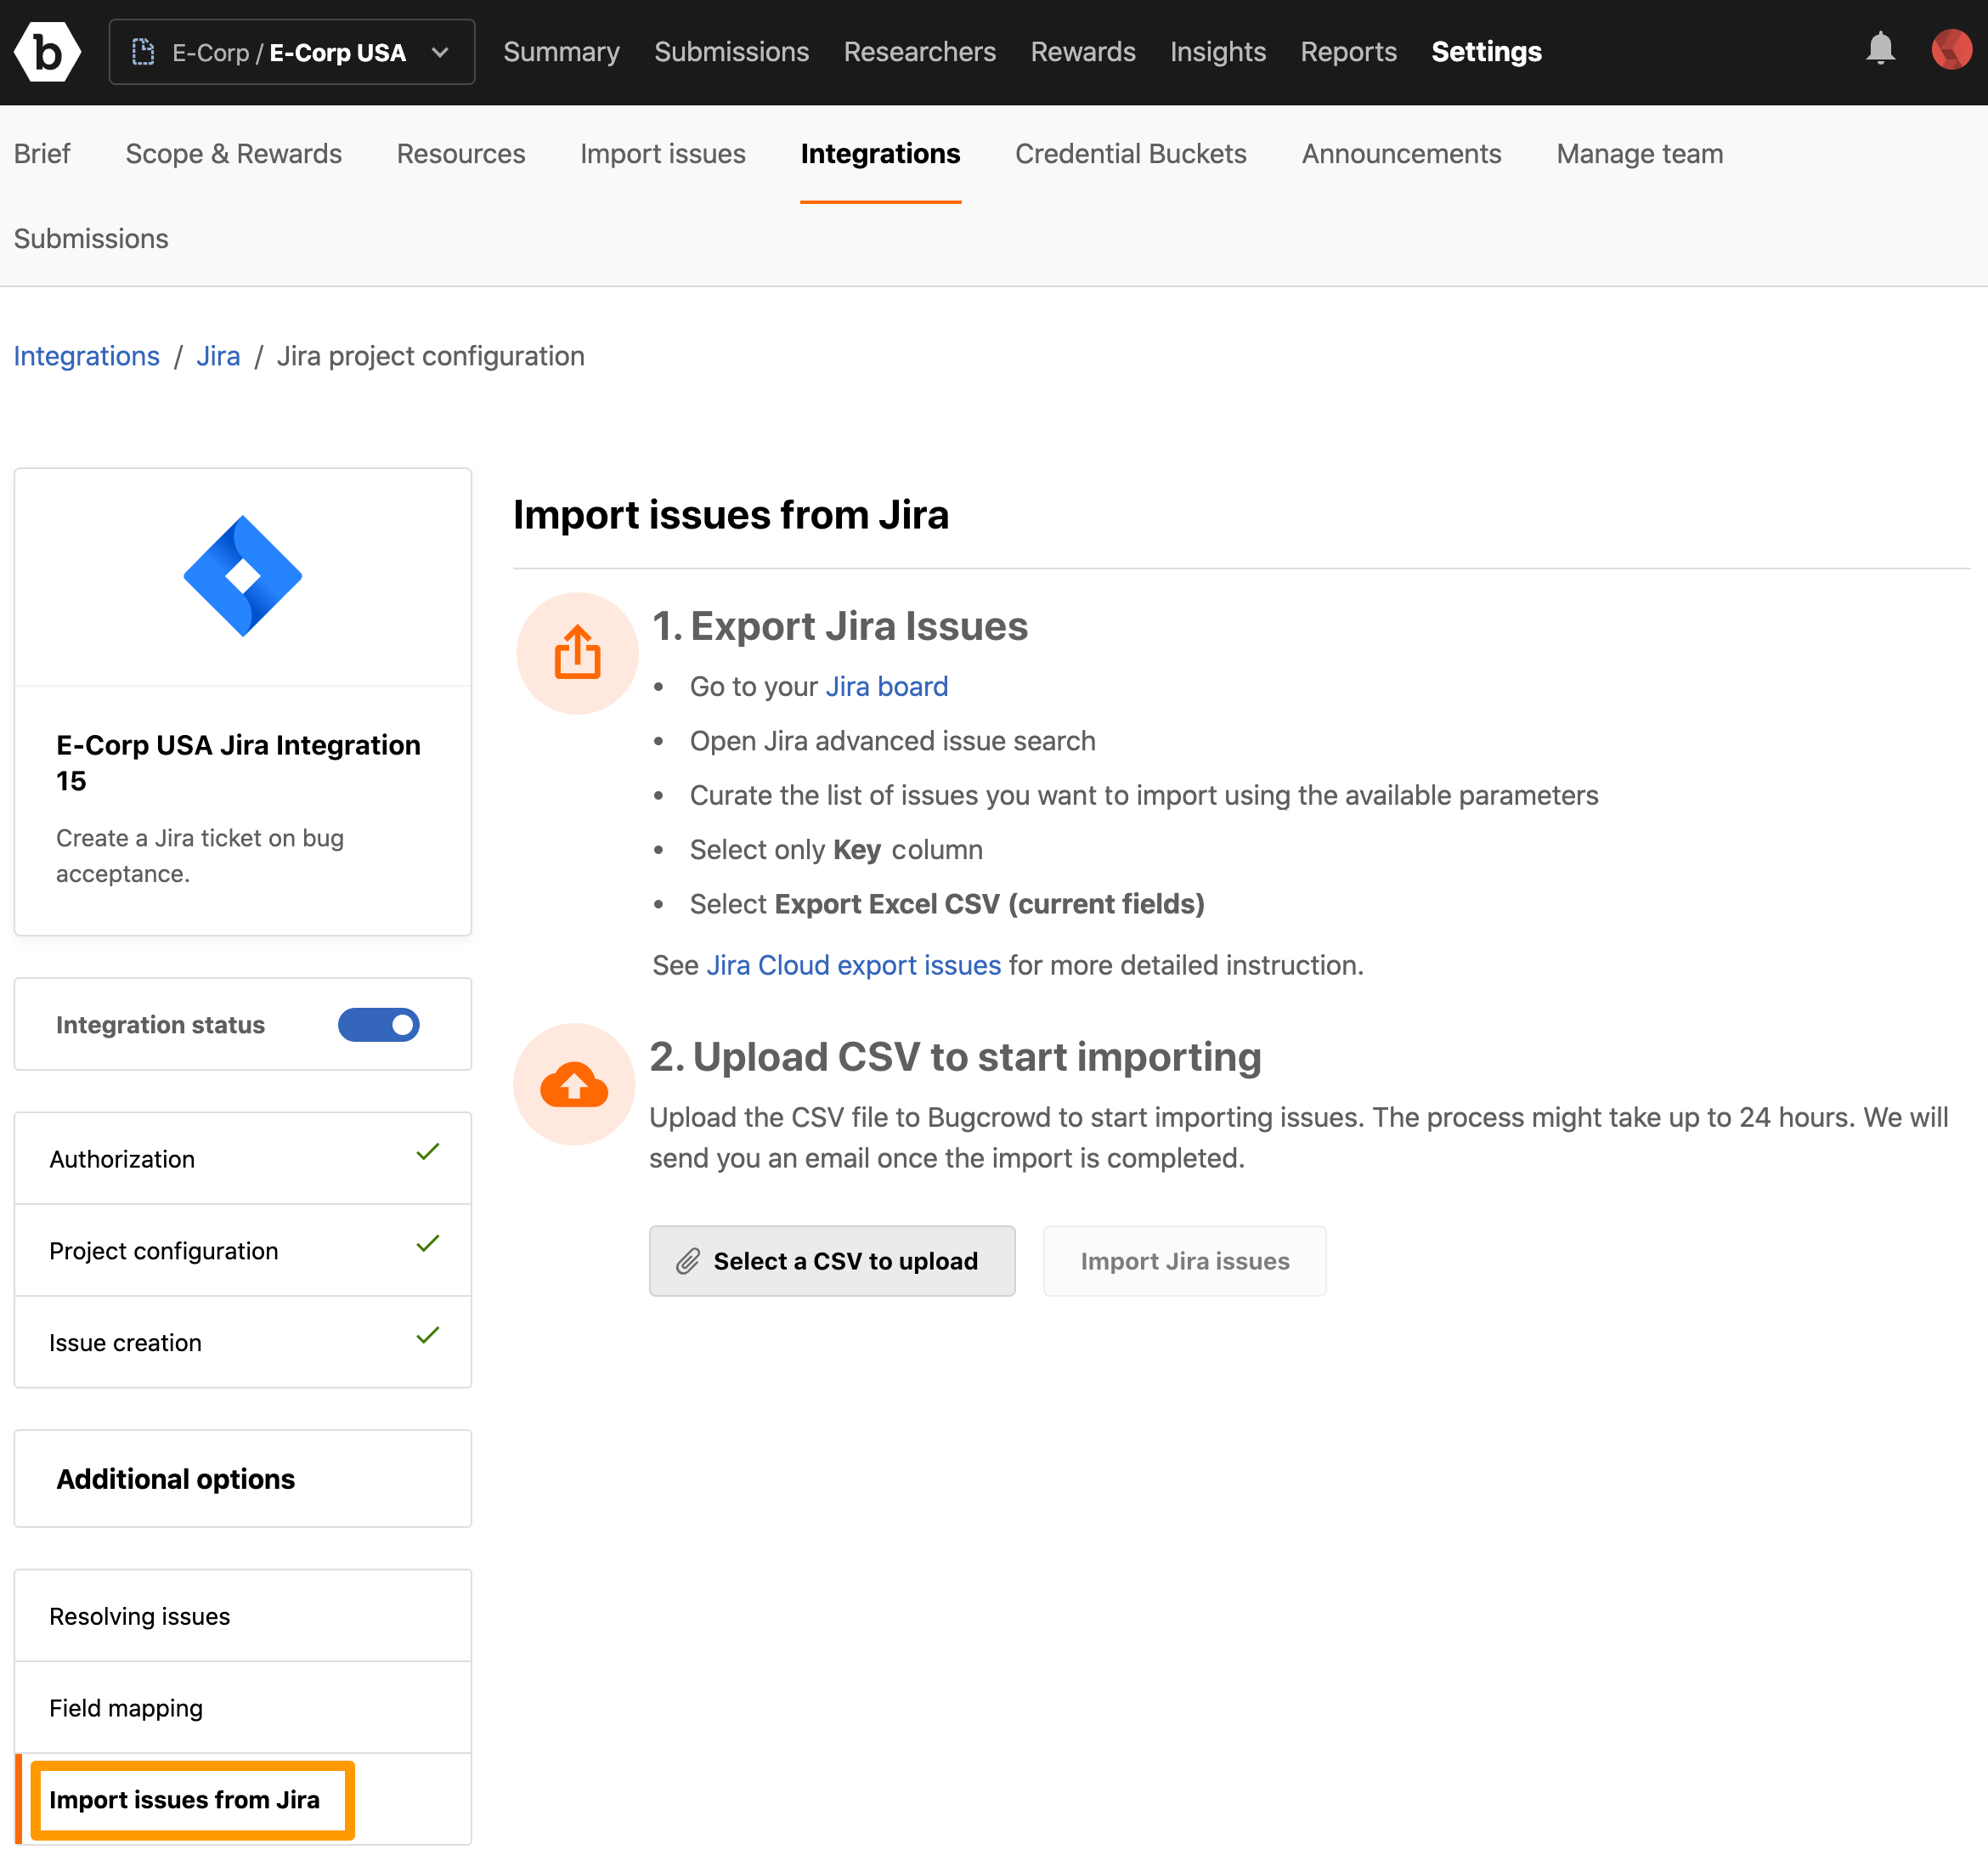Click the Submissions menu tab item
Viewport: 1988px width, 1861px height.
(731, 51)
